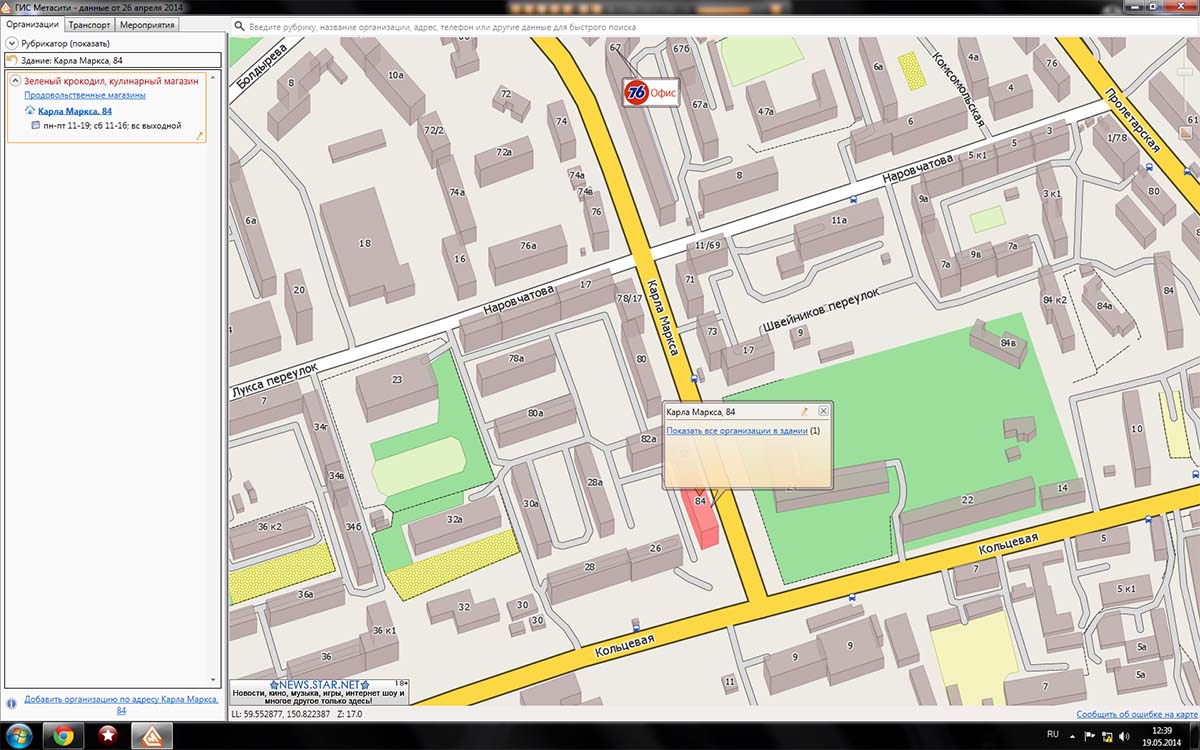The height and width of the screenshot is (750, 1200).
Task: Click the Продовольственные магазины category link
Action: [x=85, y=95]
